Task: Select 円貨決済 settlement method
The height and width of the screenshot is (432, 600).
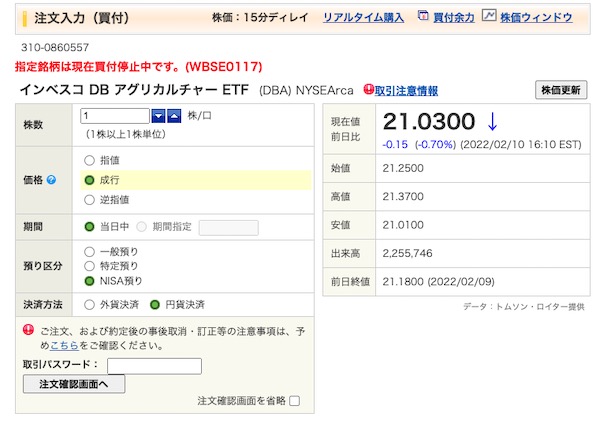Action: 155,305
